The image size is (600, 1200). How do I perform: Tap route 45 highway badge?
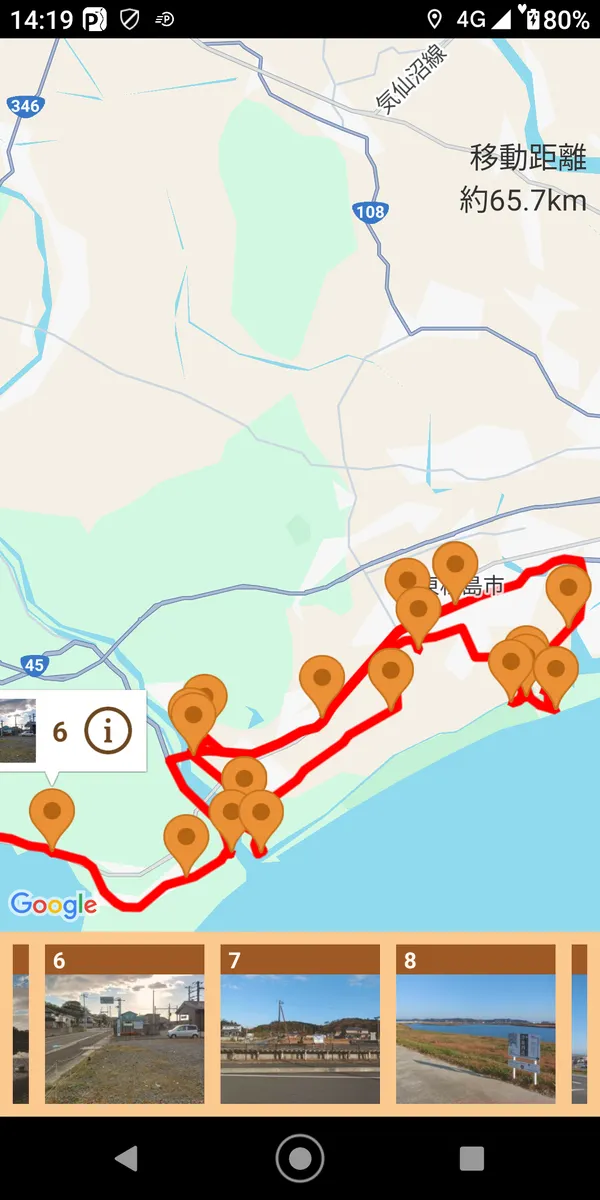click(34, 665)
